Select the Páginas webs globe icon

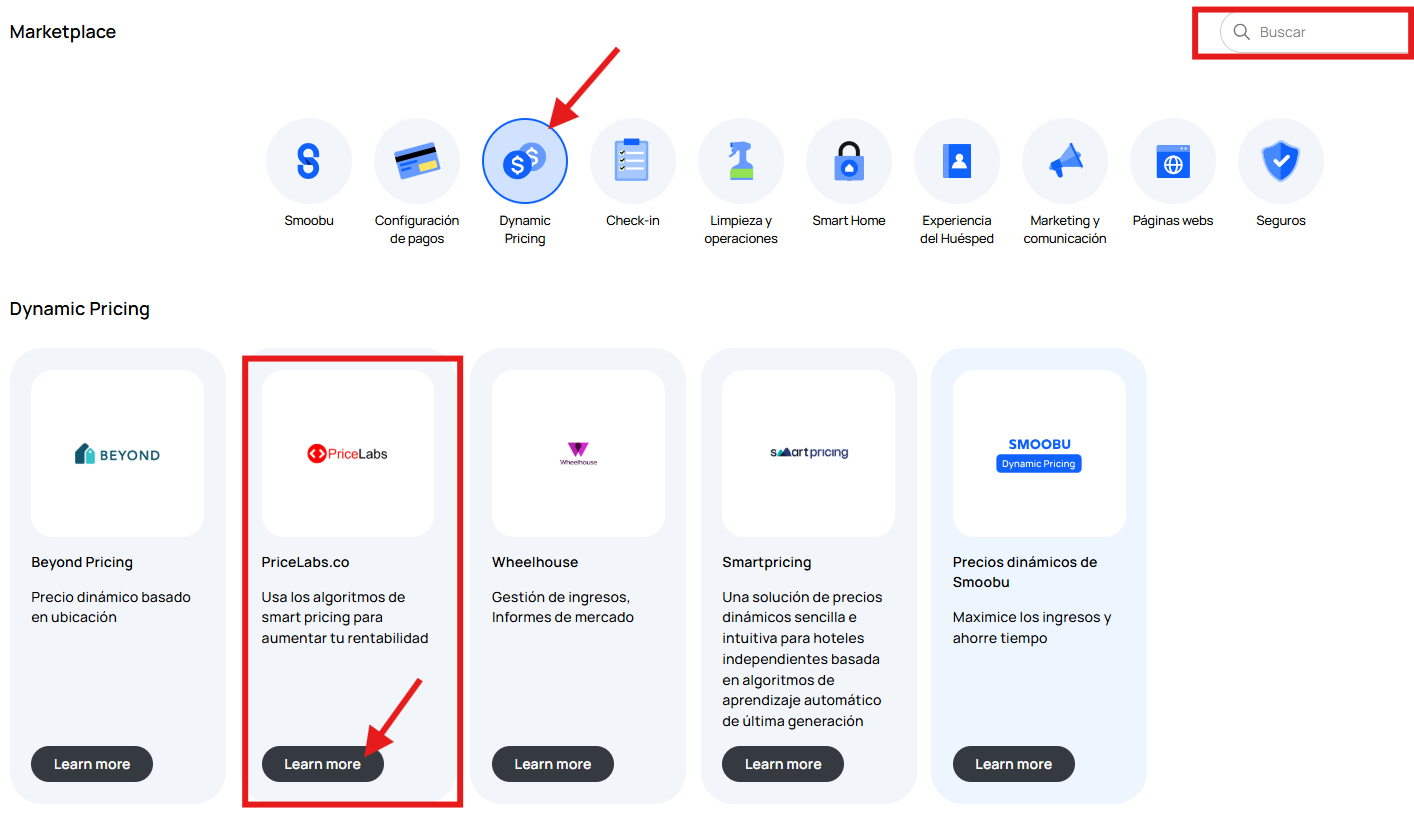pos(1173,161)
